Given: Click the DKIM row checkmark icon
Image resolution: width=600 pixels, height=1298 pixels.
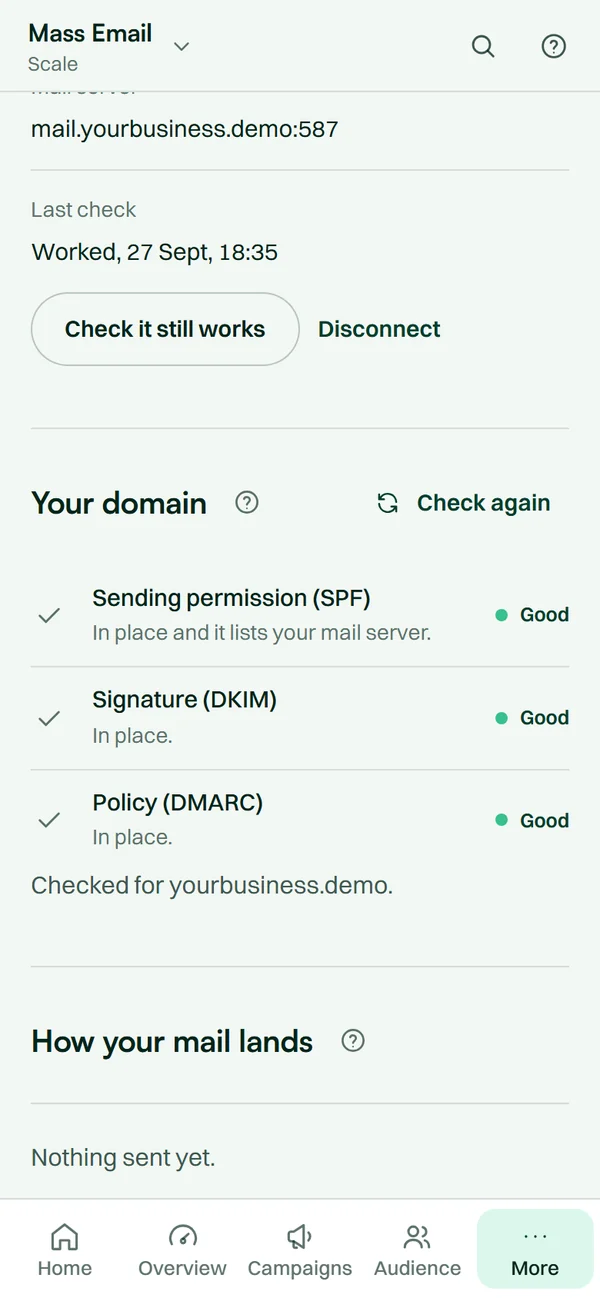Looking at the screenshot, I should (x=49, y=718).
